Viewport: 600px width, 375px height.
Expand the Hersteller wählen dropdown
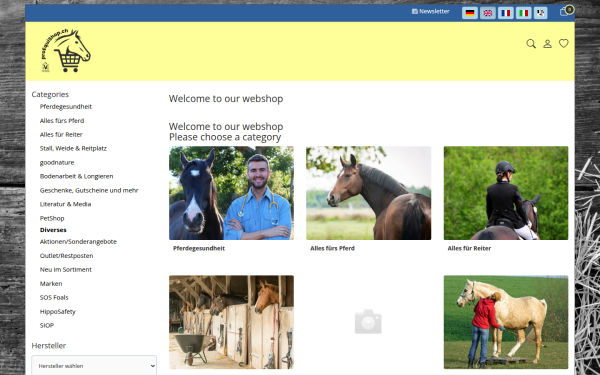(94, 366)
